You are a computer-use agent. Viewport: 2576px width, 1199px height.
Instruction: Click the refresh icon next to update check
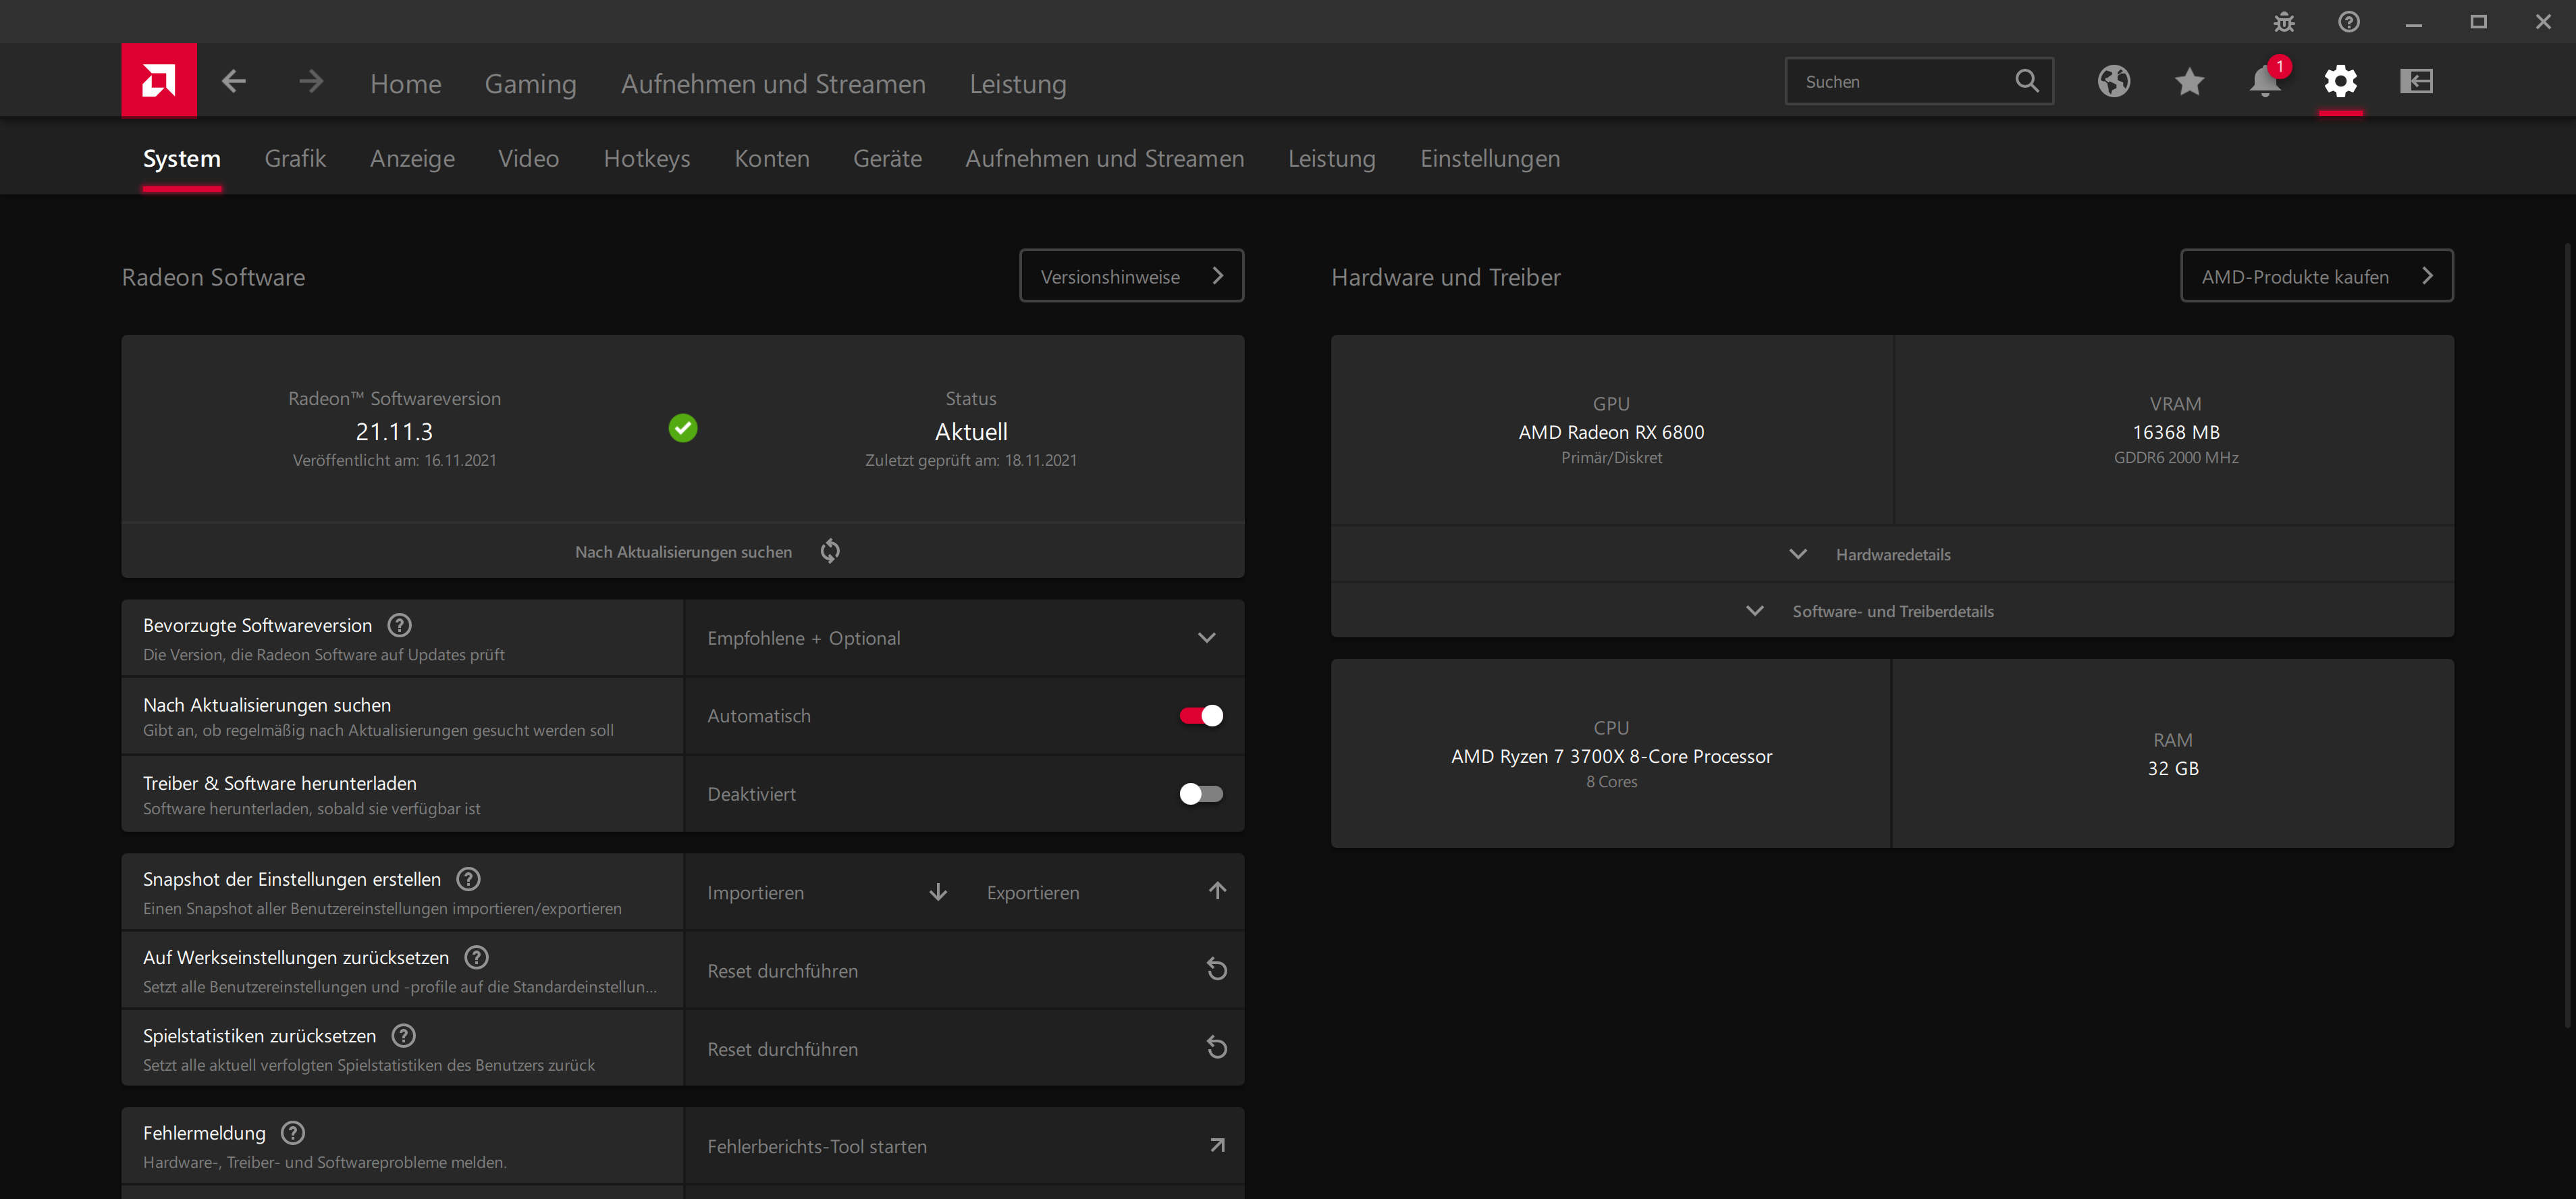[830, 551]
